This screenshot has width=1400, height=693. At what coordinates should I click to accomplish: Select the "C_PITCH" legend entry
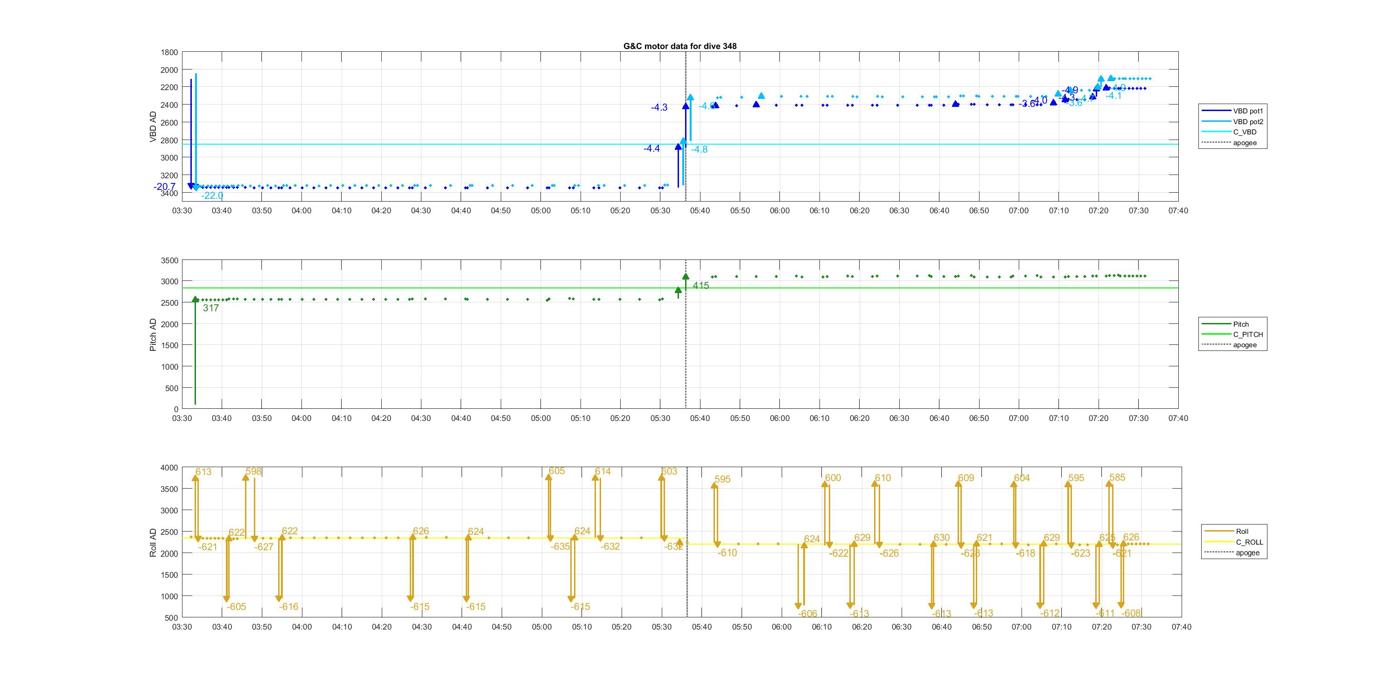click(x=1232, y=334)
